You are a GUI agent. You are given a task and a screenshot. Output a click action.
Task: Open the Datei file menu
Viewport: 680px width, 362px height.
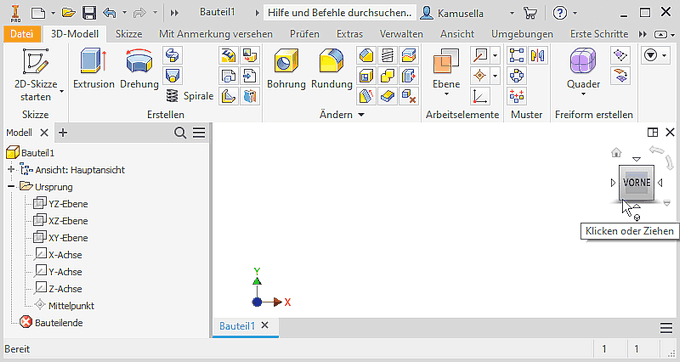pos(22,34)
